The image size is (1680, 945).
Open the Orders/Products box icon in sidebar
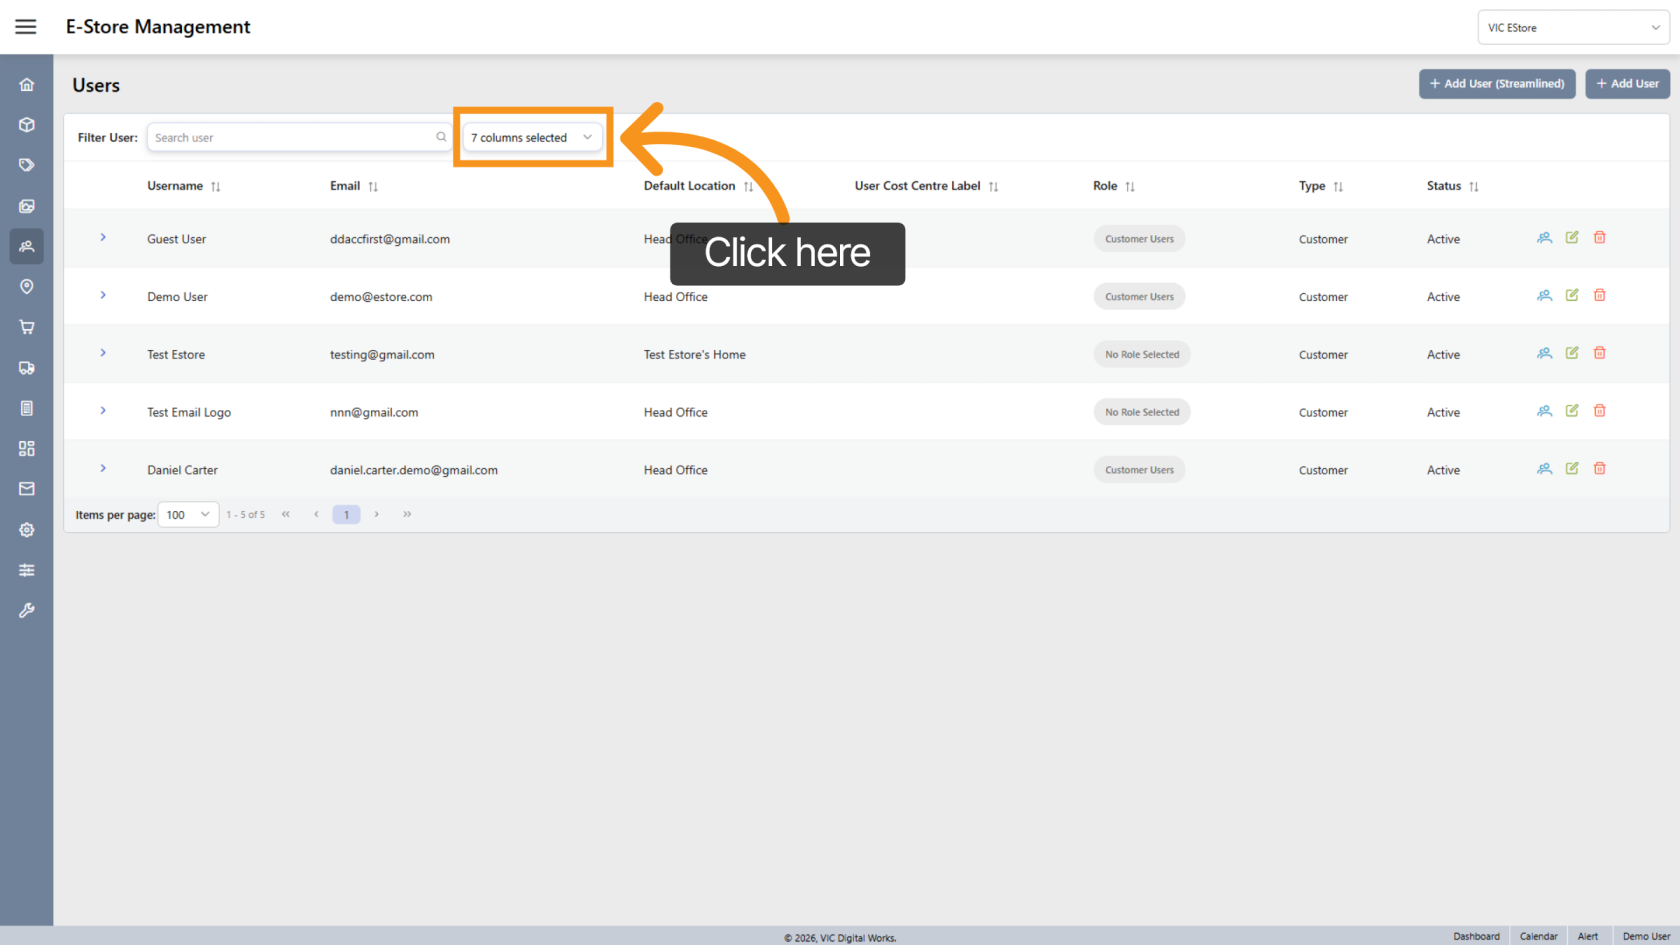coord(26,124)
